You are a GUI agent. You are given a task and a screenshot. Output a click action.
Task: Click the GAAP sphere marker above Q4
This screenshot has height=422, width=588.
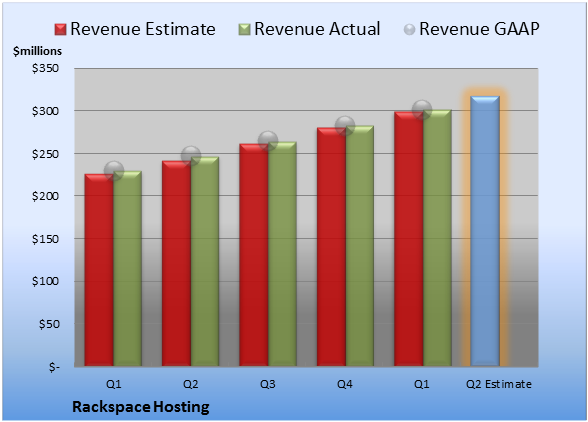pos(345,125)
